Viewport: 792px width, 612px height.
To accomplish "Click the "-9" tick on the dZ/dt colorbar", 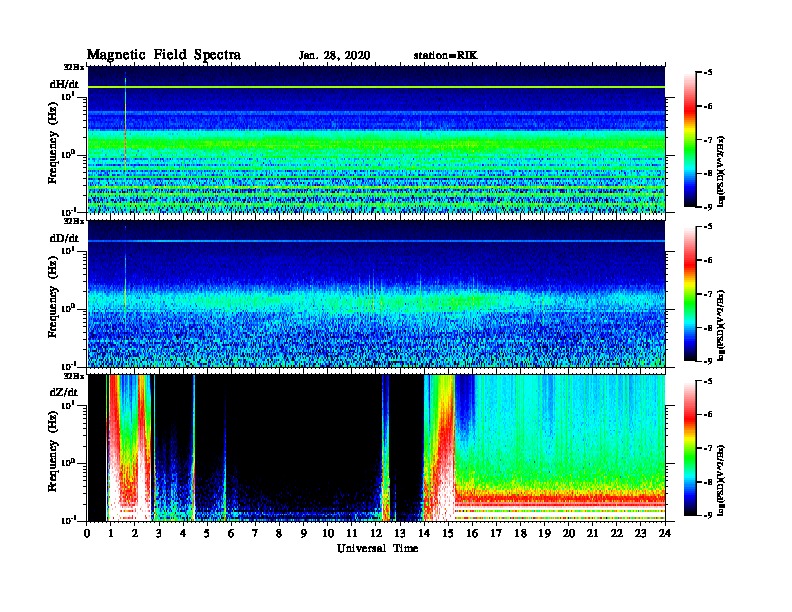I will tap(708, 515).
